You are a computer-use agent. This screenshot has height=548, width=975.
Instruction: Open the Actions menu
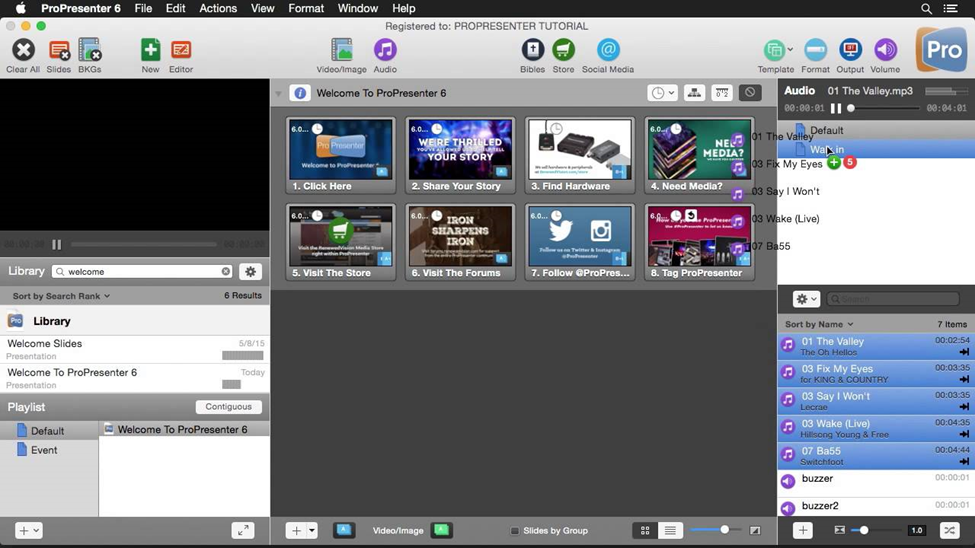click(x=218, y=9)
